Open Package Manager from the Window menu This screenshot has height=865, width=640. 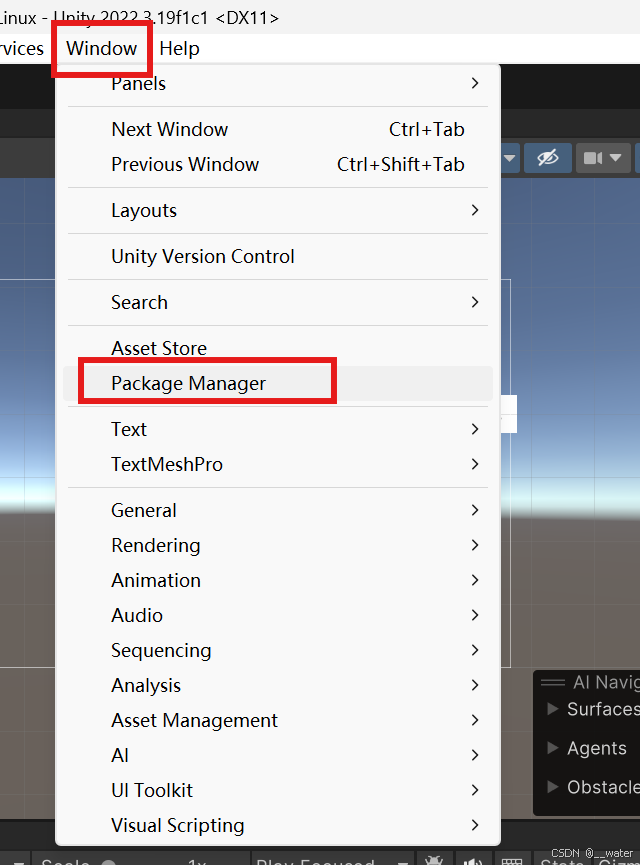278,383
